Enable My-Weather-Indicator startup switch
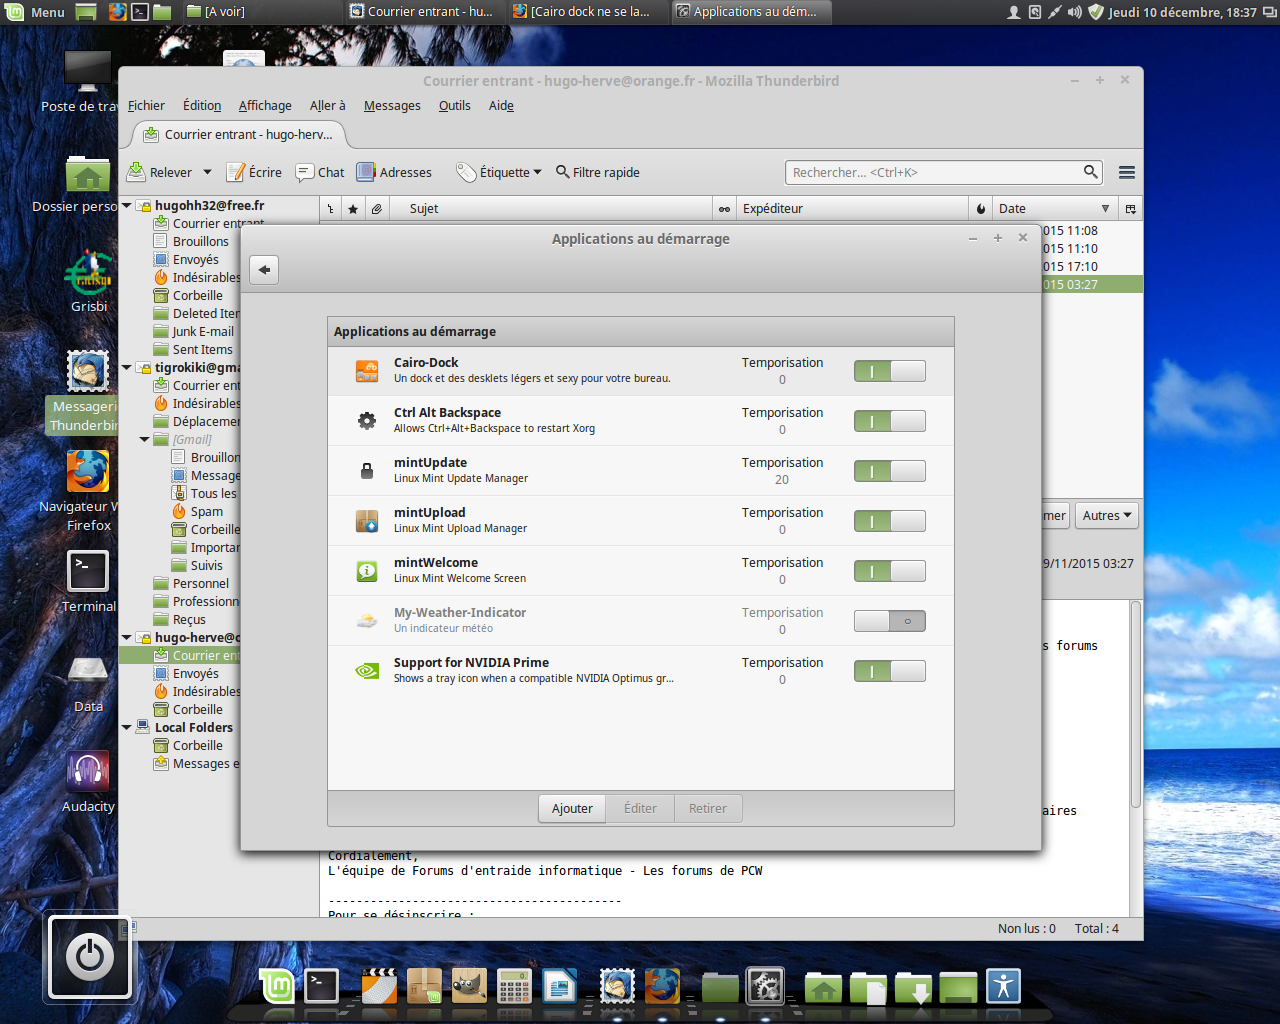 pyautogui.click(x=889, y=621)
